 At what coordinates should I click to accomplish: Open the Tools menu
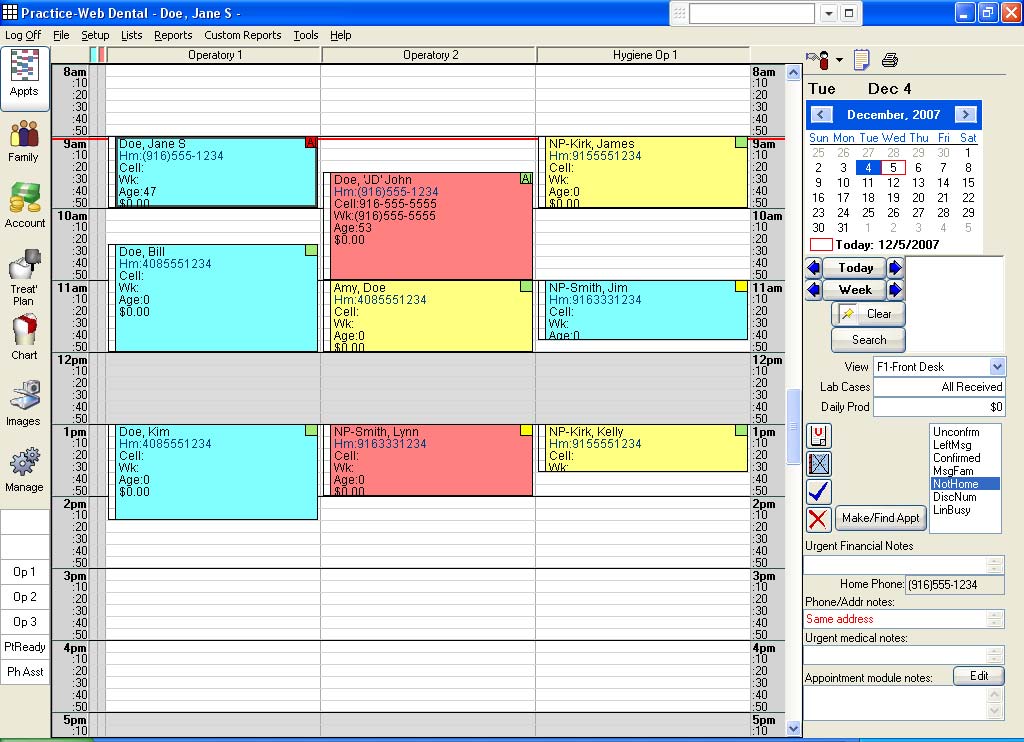(x=306, y=35)
